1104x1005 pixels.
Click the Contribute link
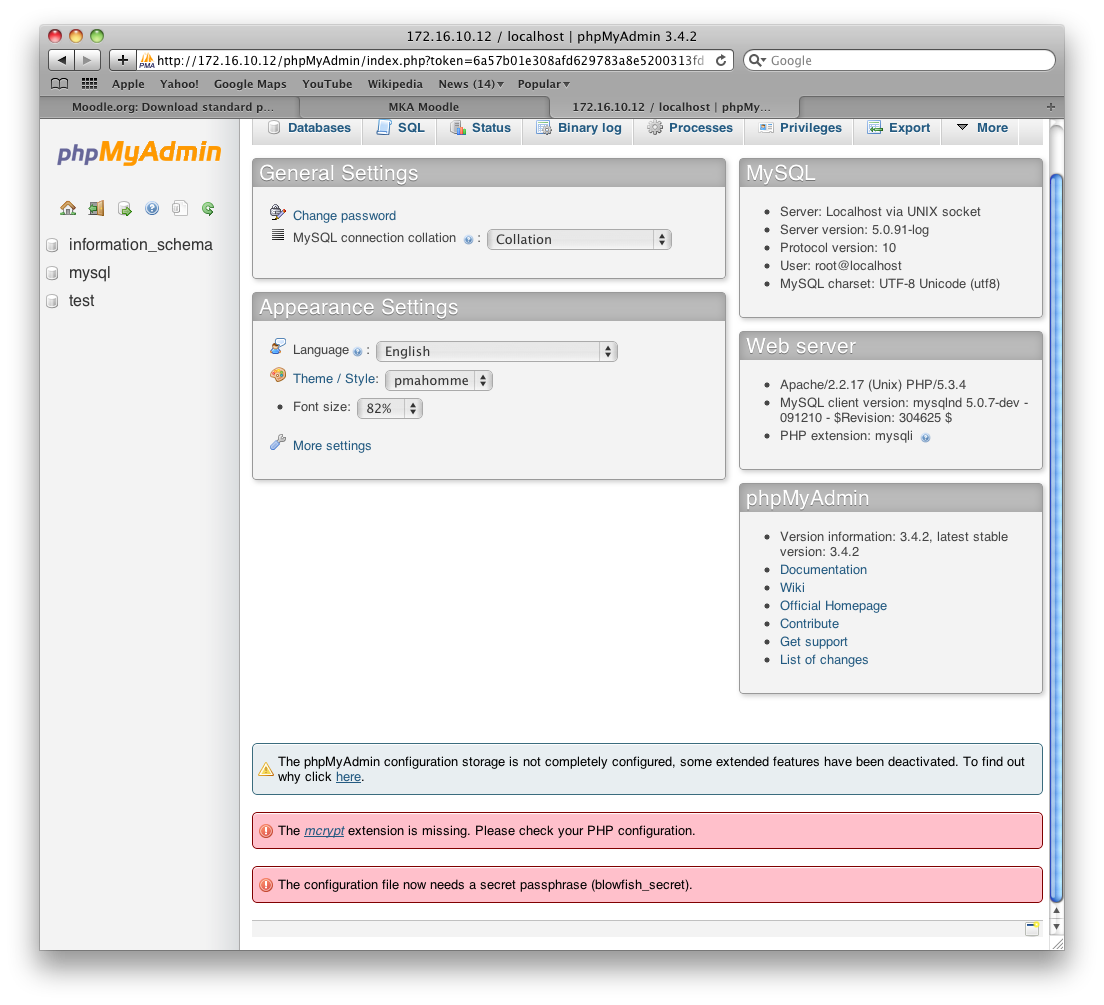809,624
